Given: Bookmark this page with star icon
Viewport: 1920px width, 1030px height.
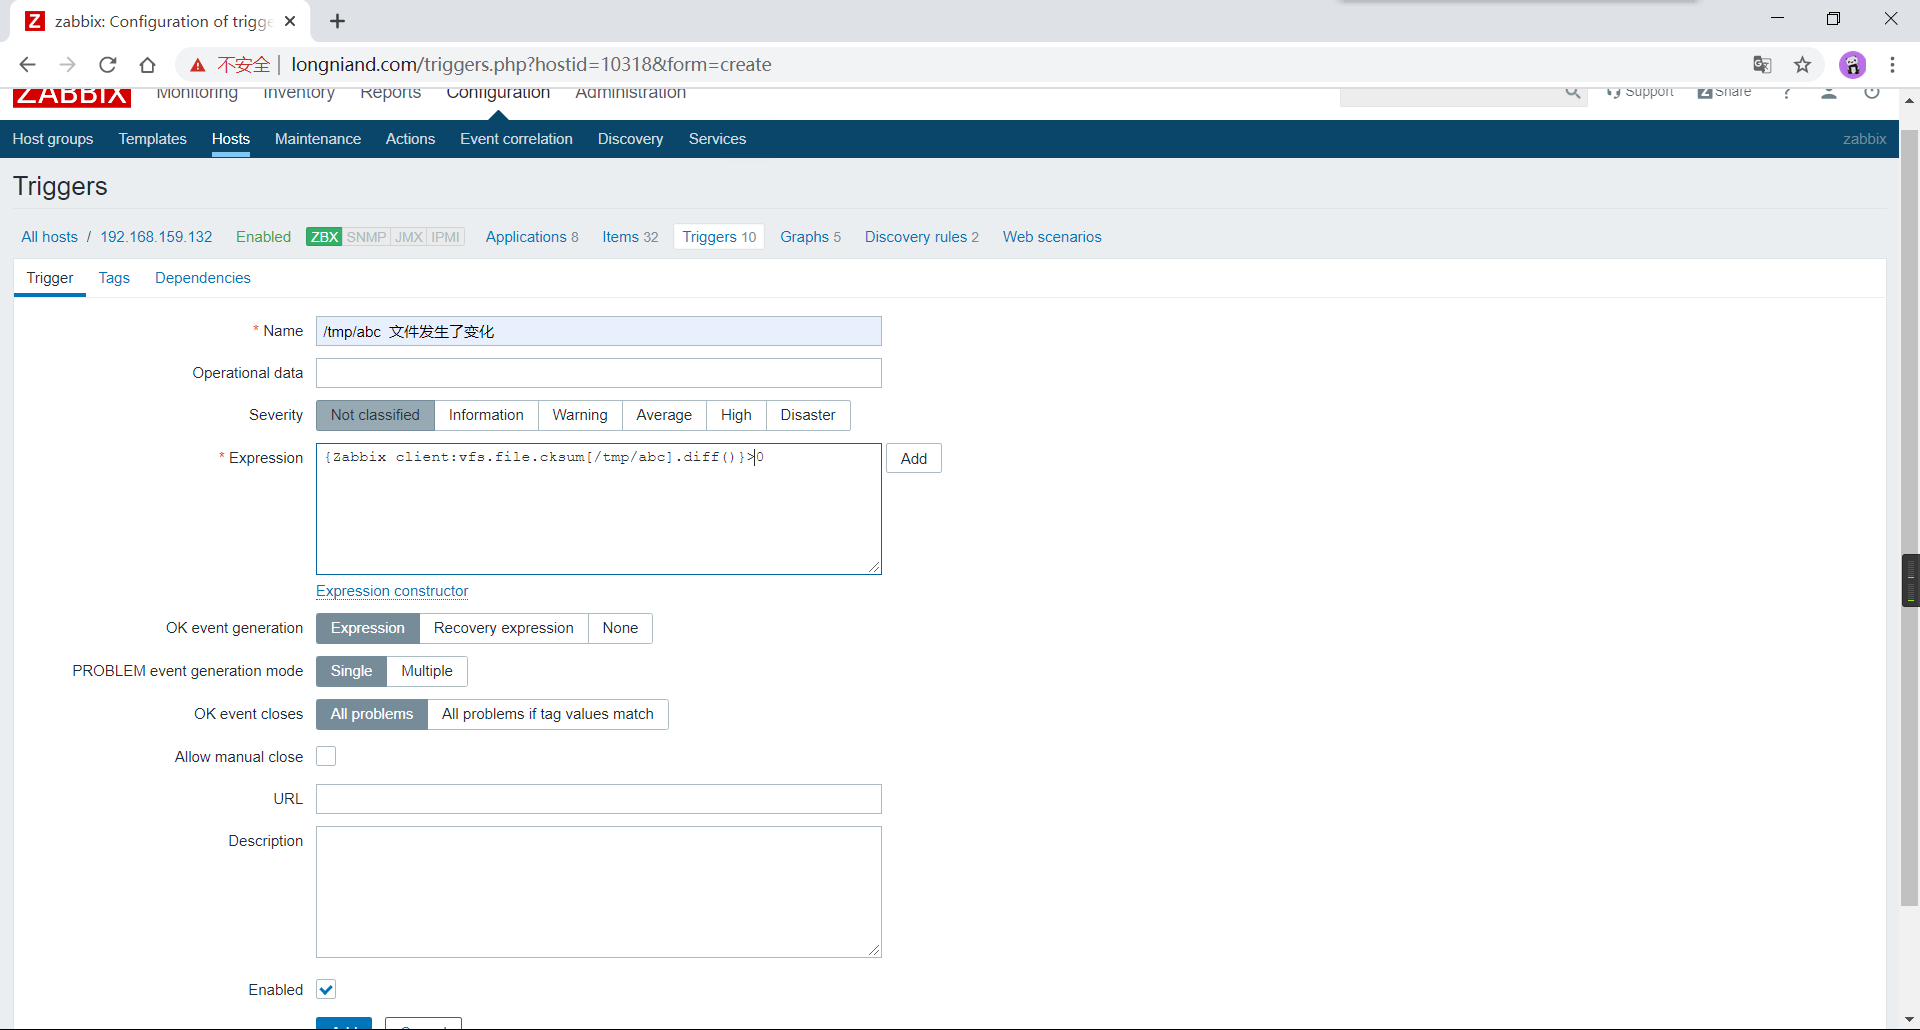Looking at the screenshot, I should point(1802,65).
